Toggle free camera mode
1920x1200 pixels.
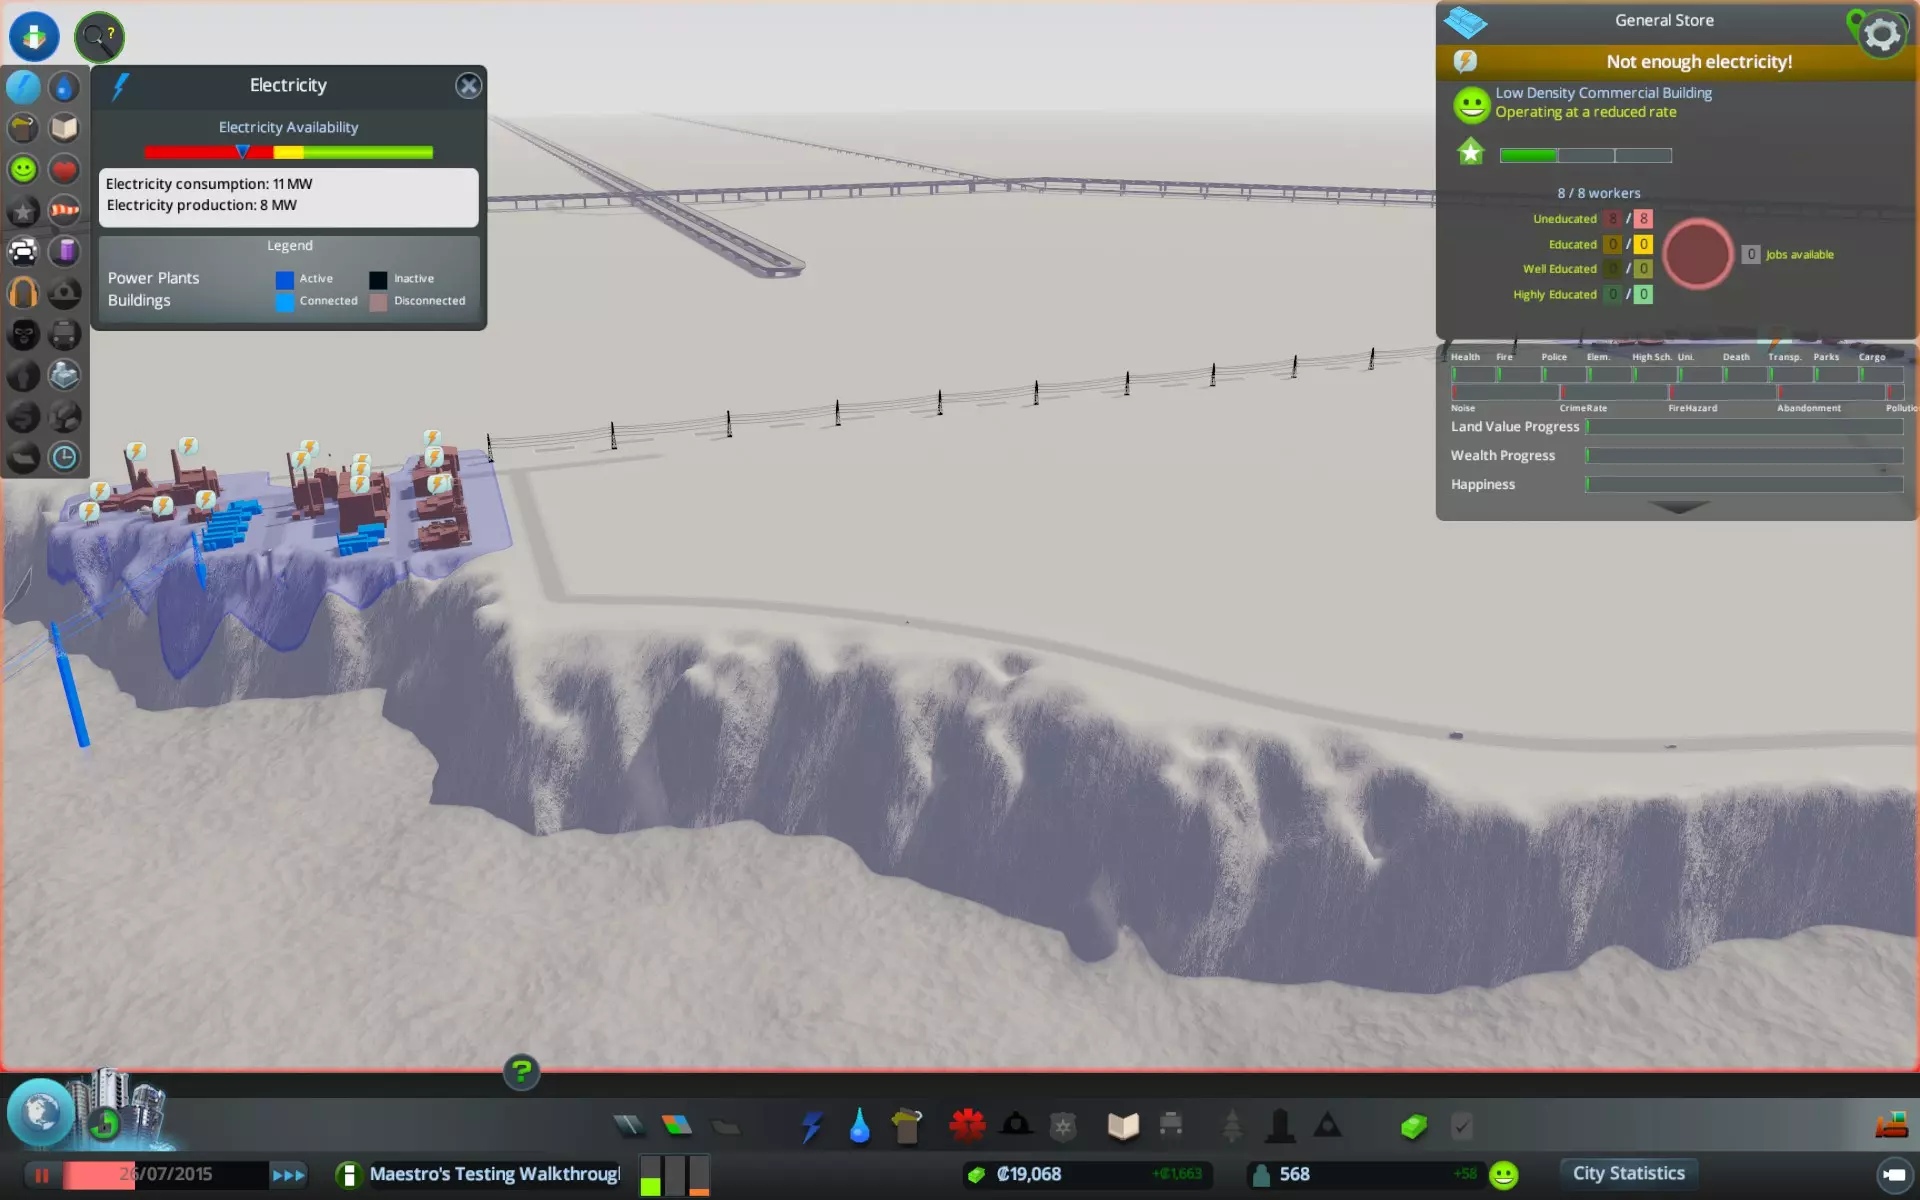click(x=1893, y=1175)
